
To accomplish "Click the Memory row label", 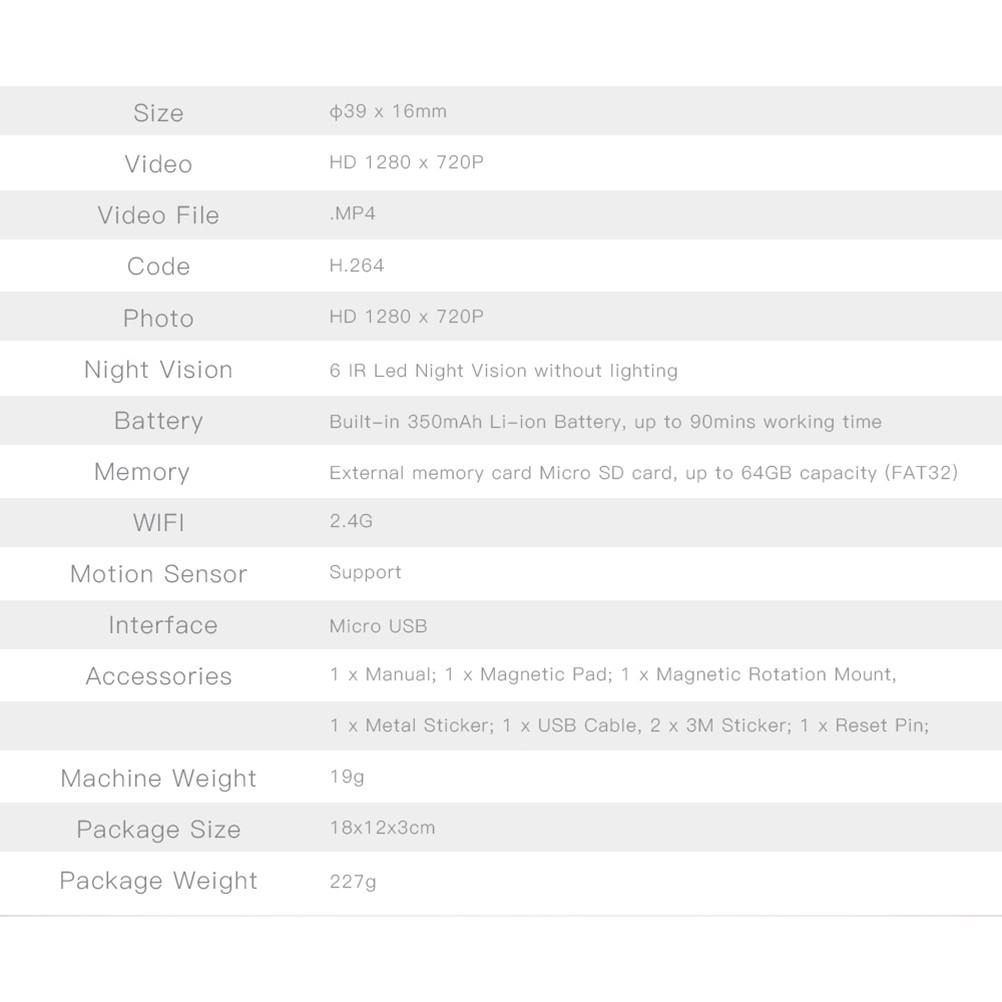I will [x=141, y=472].
